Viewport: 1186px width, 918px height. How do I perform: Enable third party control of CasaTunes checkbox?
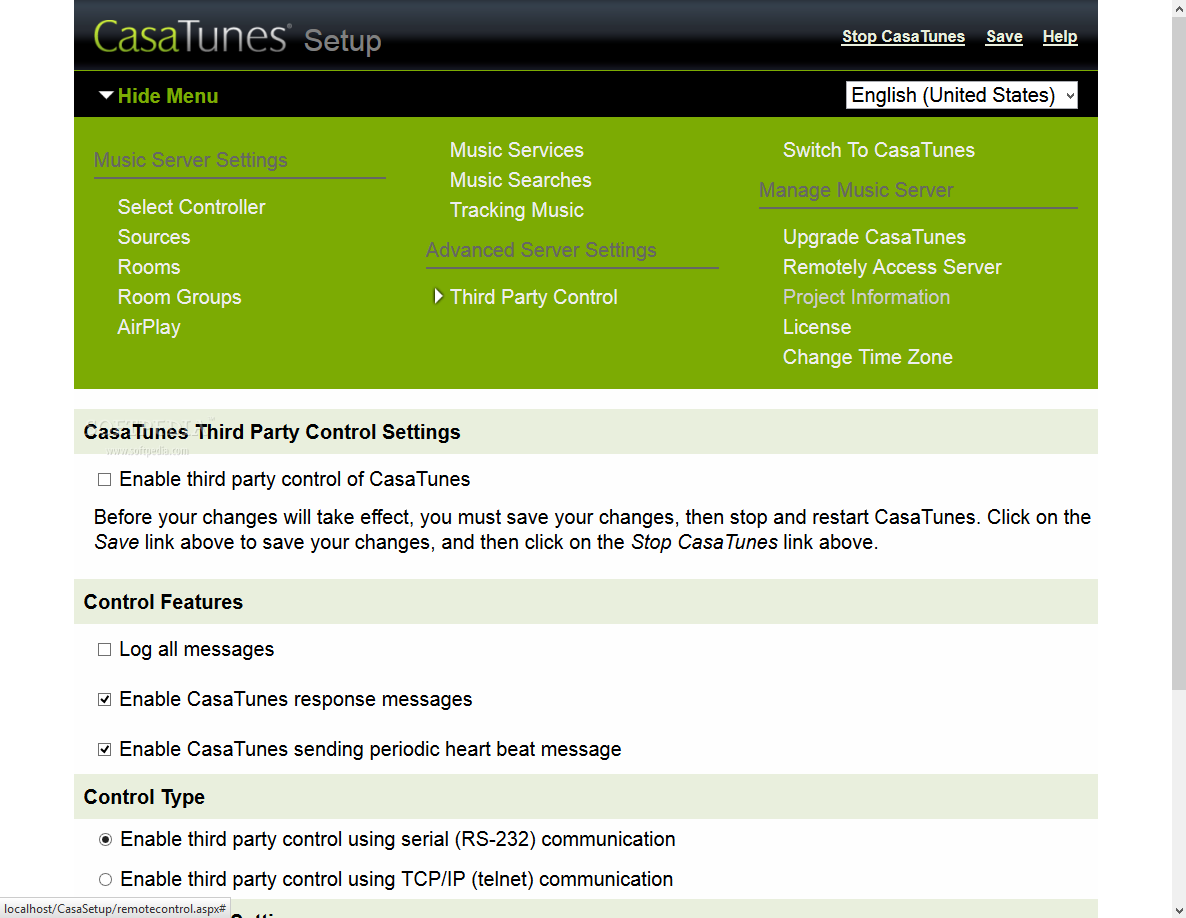tap(104, 479)
